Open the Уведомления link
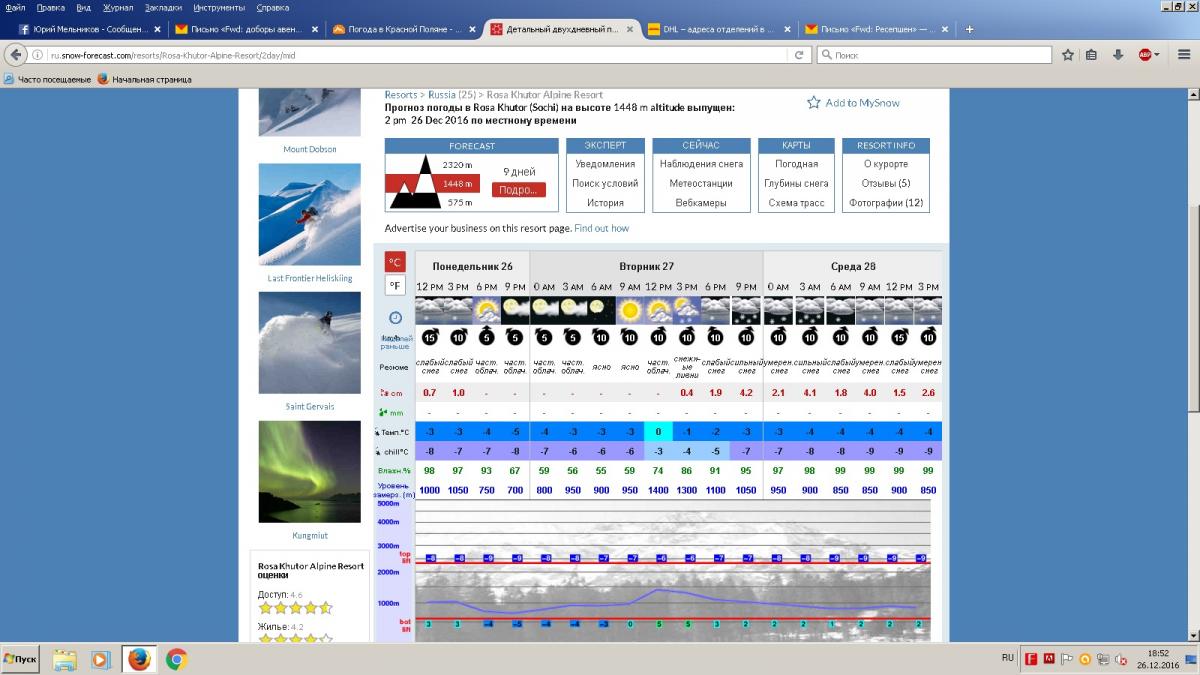This screenshot has height=675, width=1200. (x=605, y=164)
